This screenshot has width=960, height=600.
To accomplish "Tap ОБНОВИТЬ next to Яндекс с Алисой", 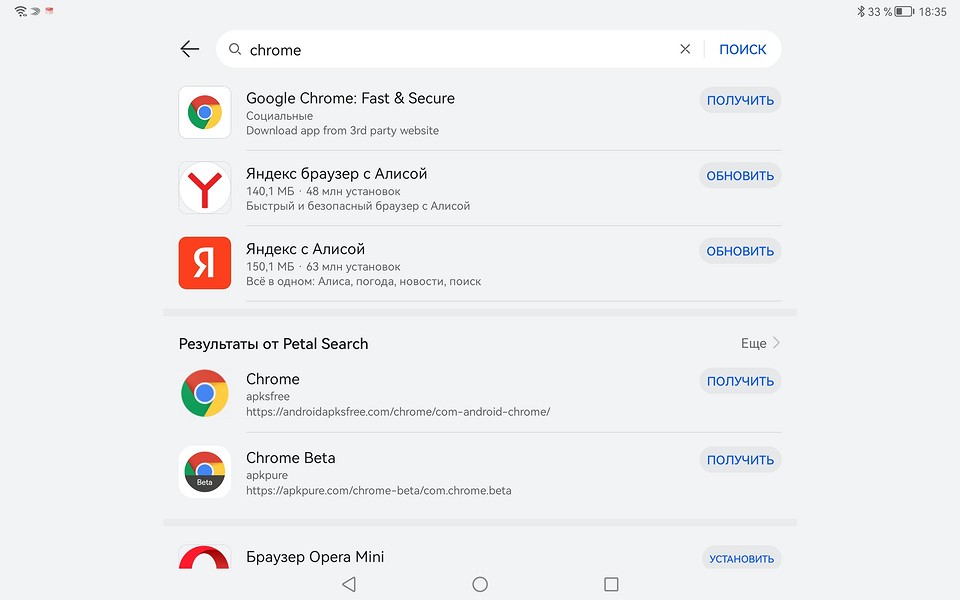I will pyautogui.click(x=739, y=251).
